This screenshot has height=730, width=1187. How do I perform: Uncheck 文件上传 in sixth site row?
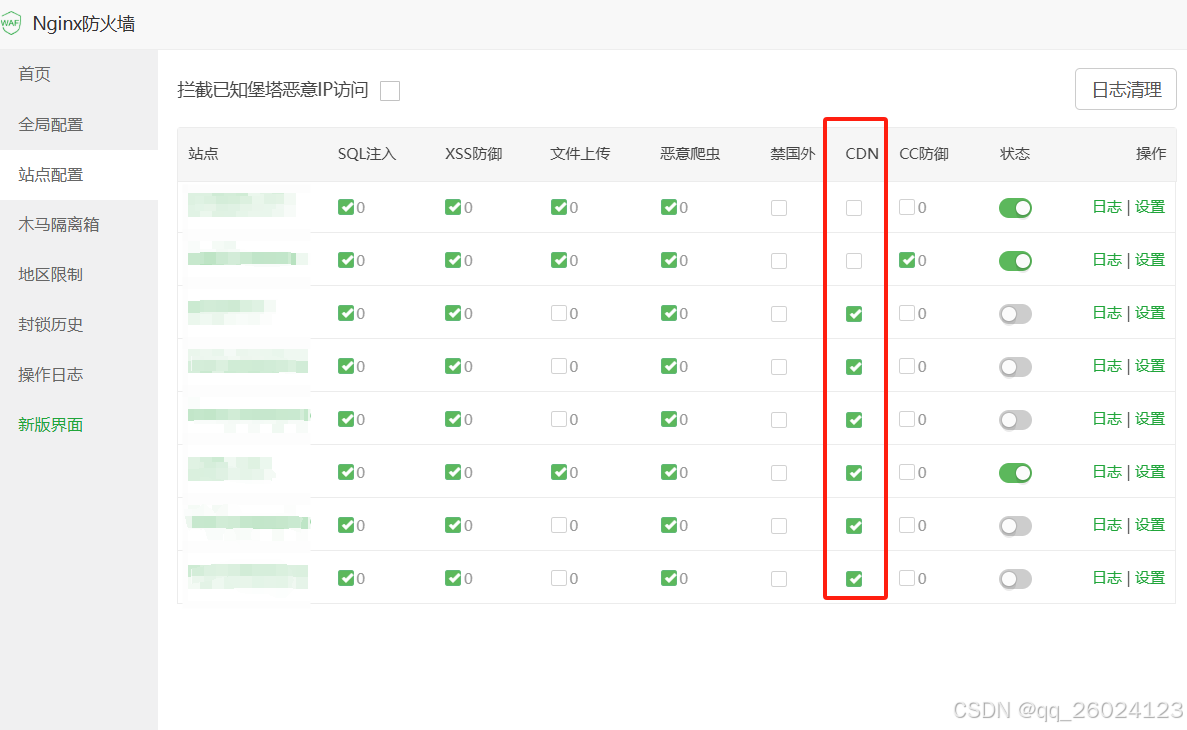[559, 472]
